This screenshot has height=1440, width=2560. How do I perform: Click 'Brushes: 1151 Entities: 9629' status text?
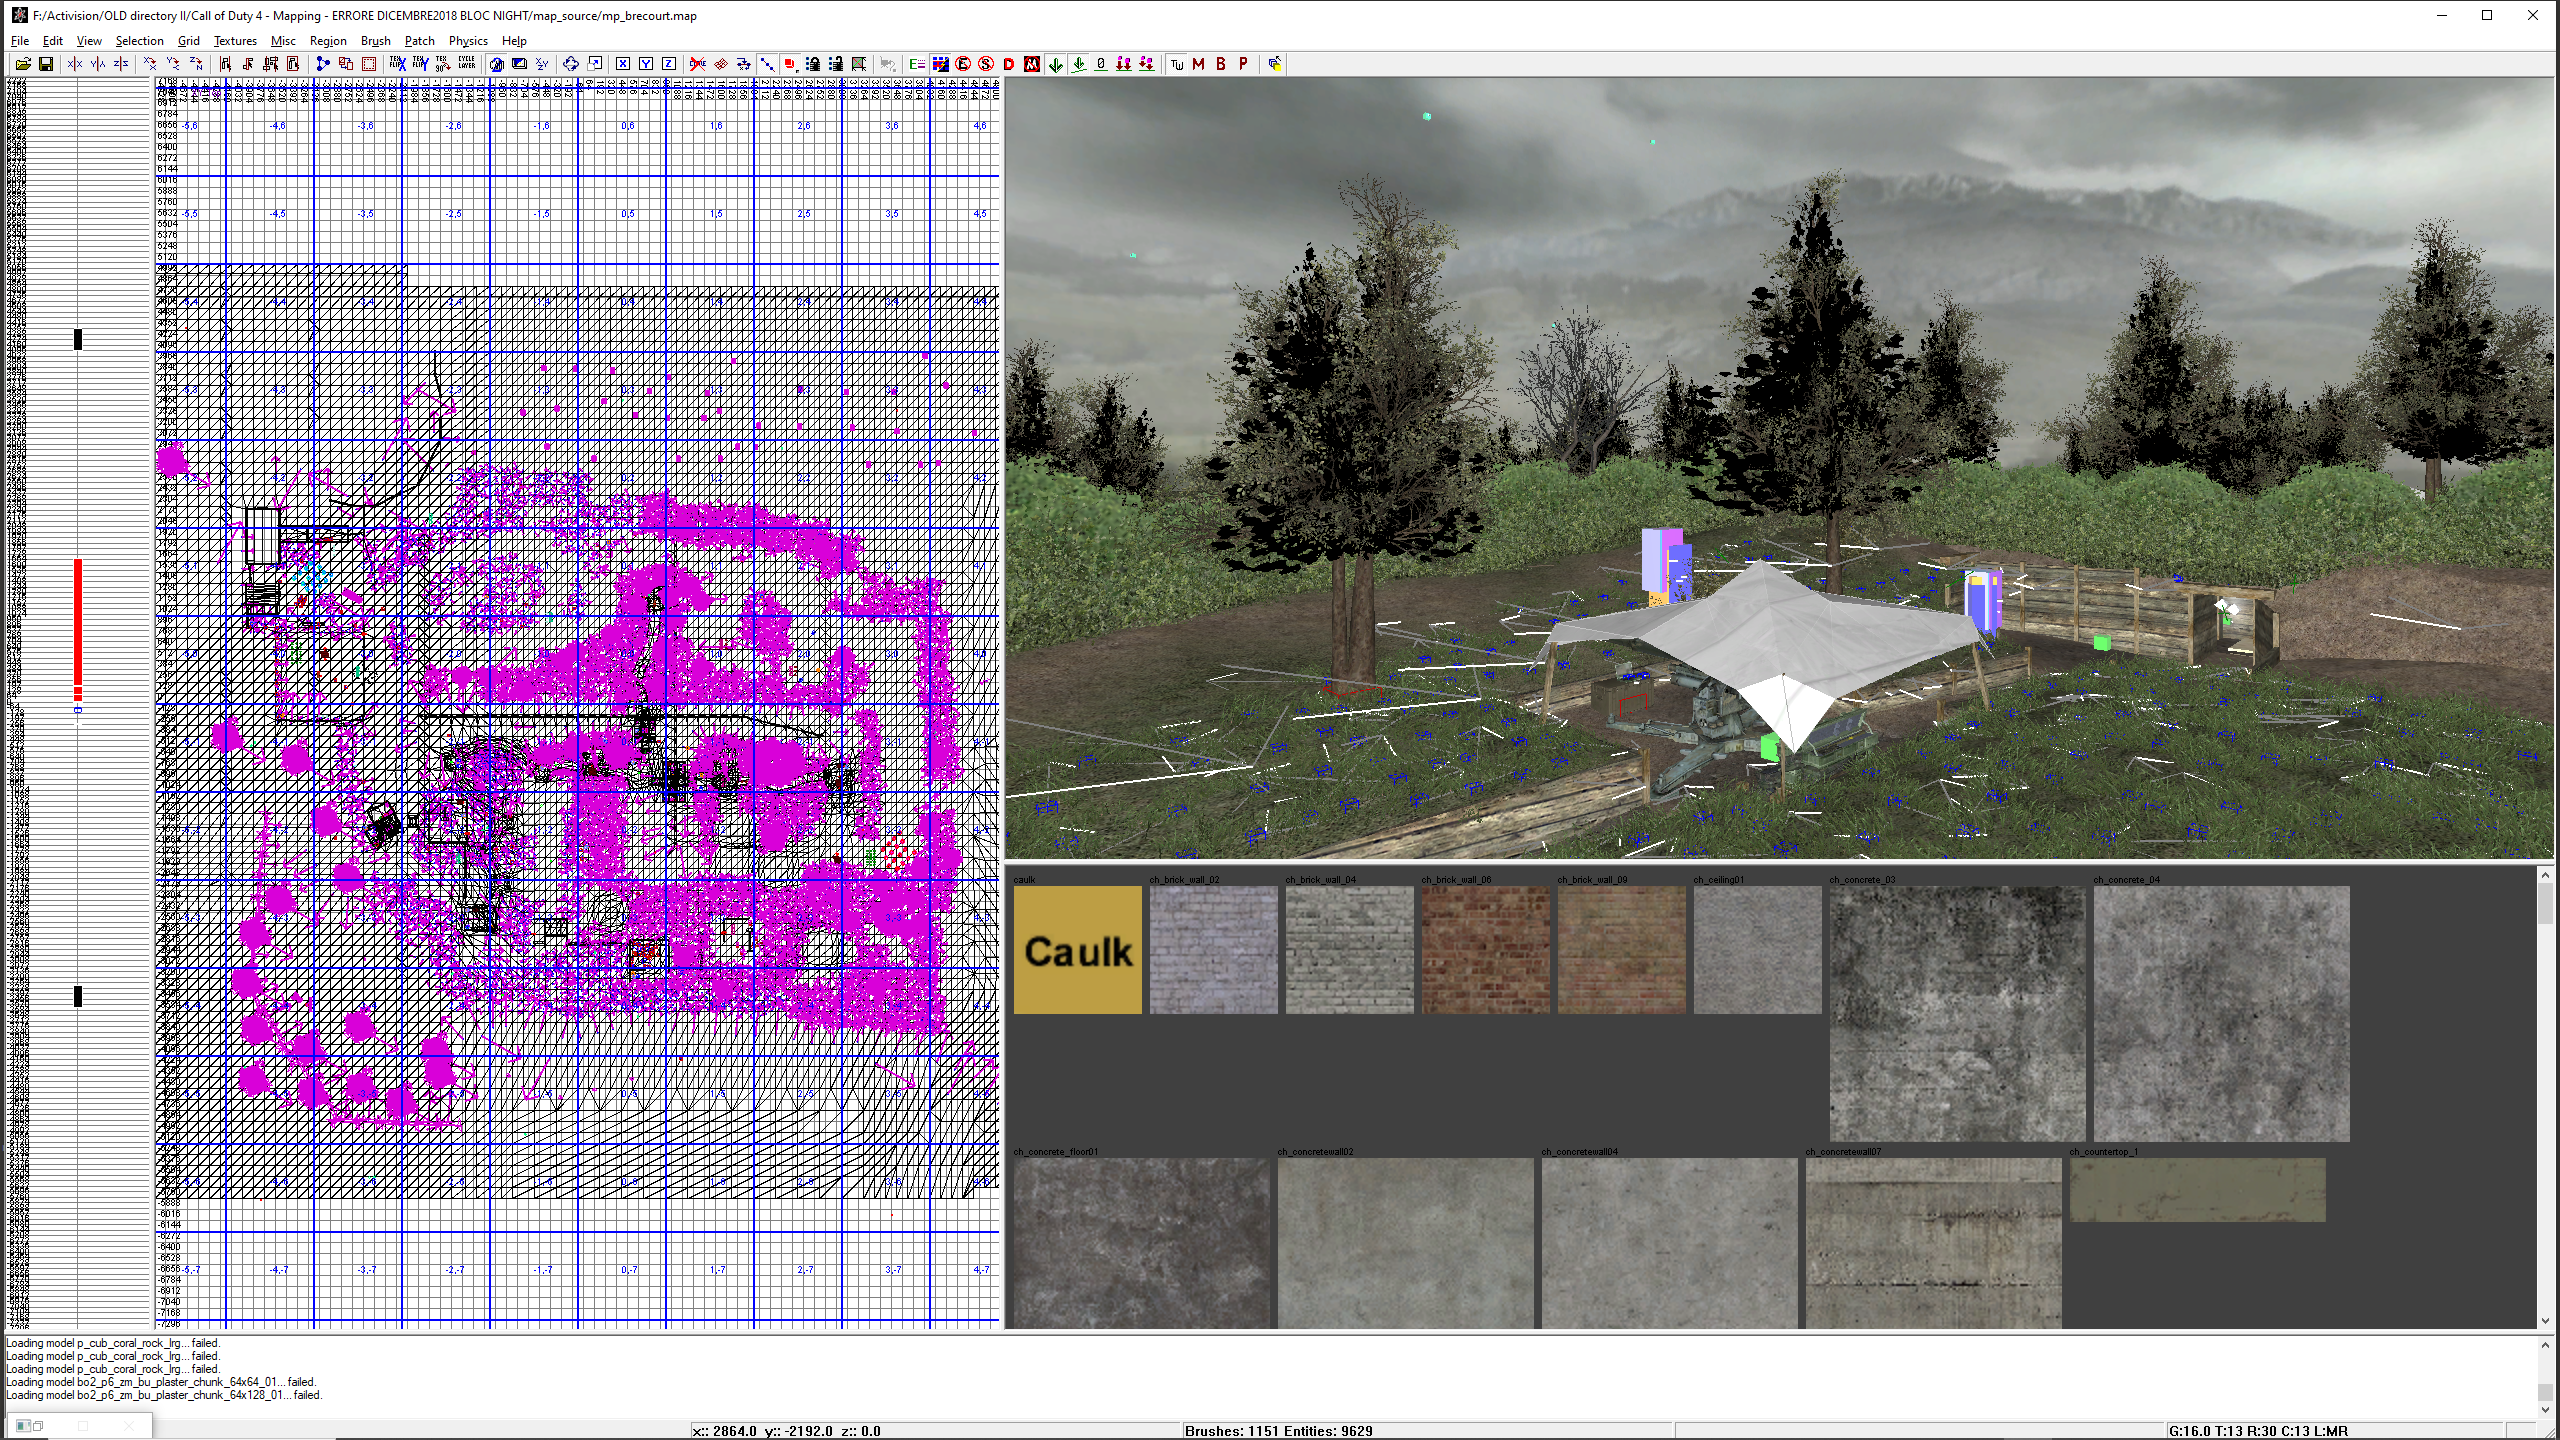pos(1278,1431)
